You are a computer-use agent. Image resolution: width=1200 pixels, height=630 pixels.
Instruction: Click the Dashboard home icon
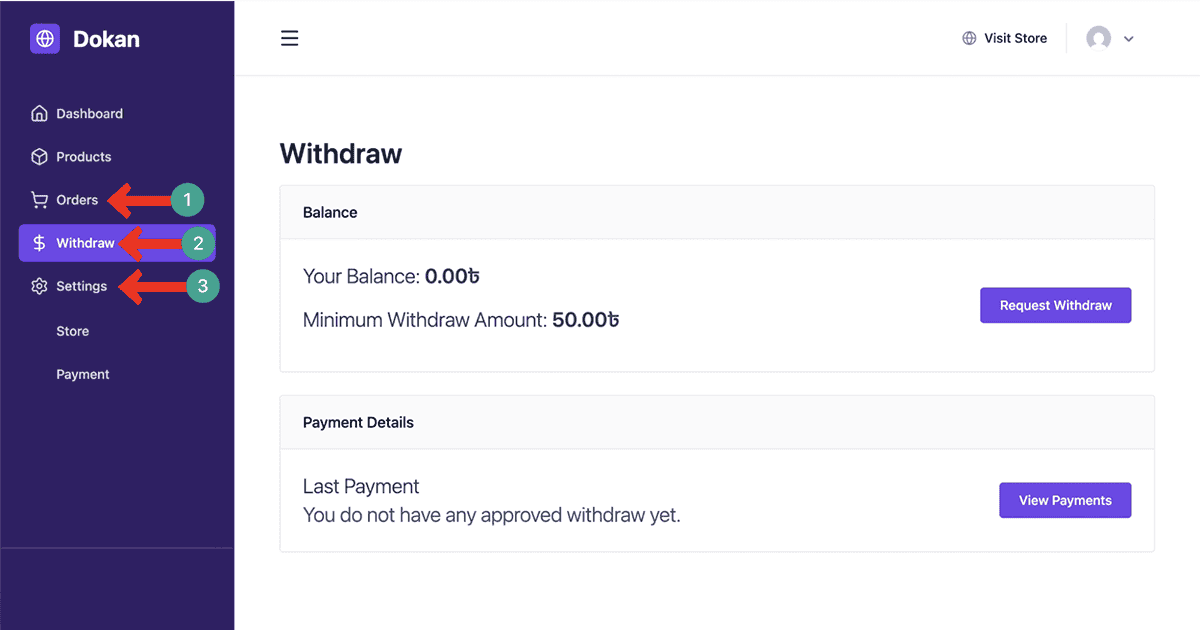pos(39,114)
